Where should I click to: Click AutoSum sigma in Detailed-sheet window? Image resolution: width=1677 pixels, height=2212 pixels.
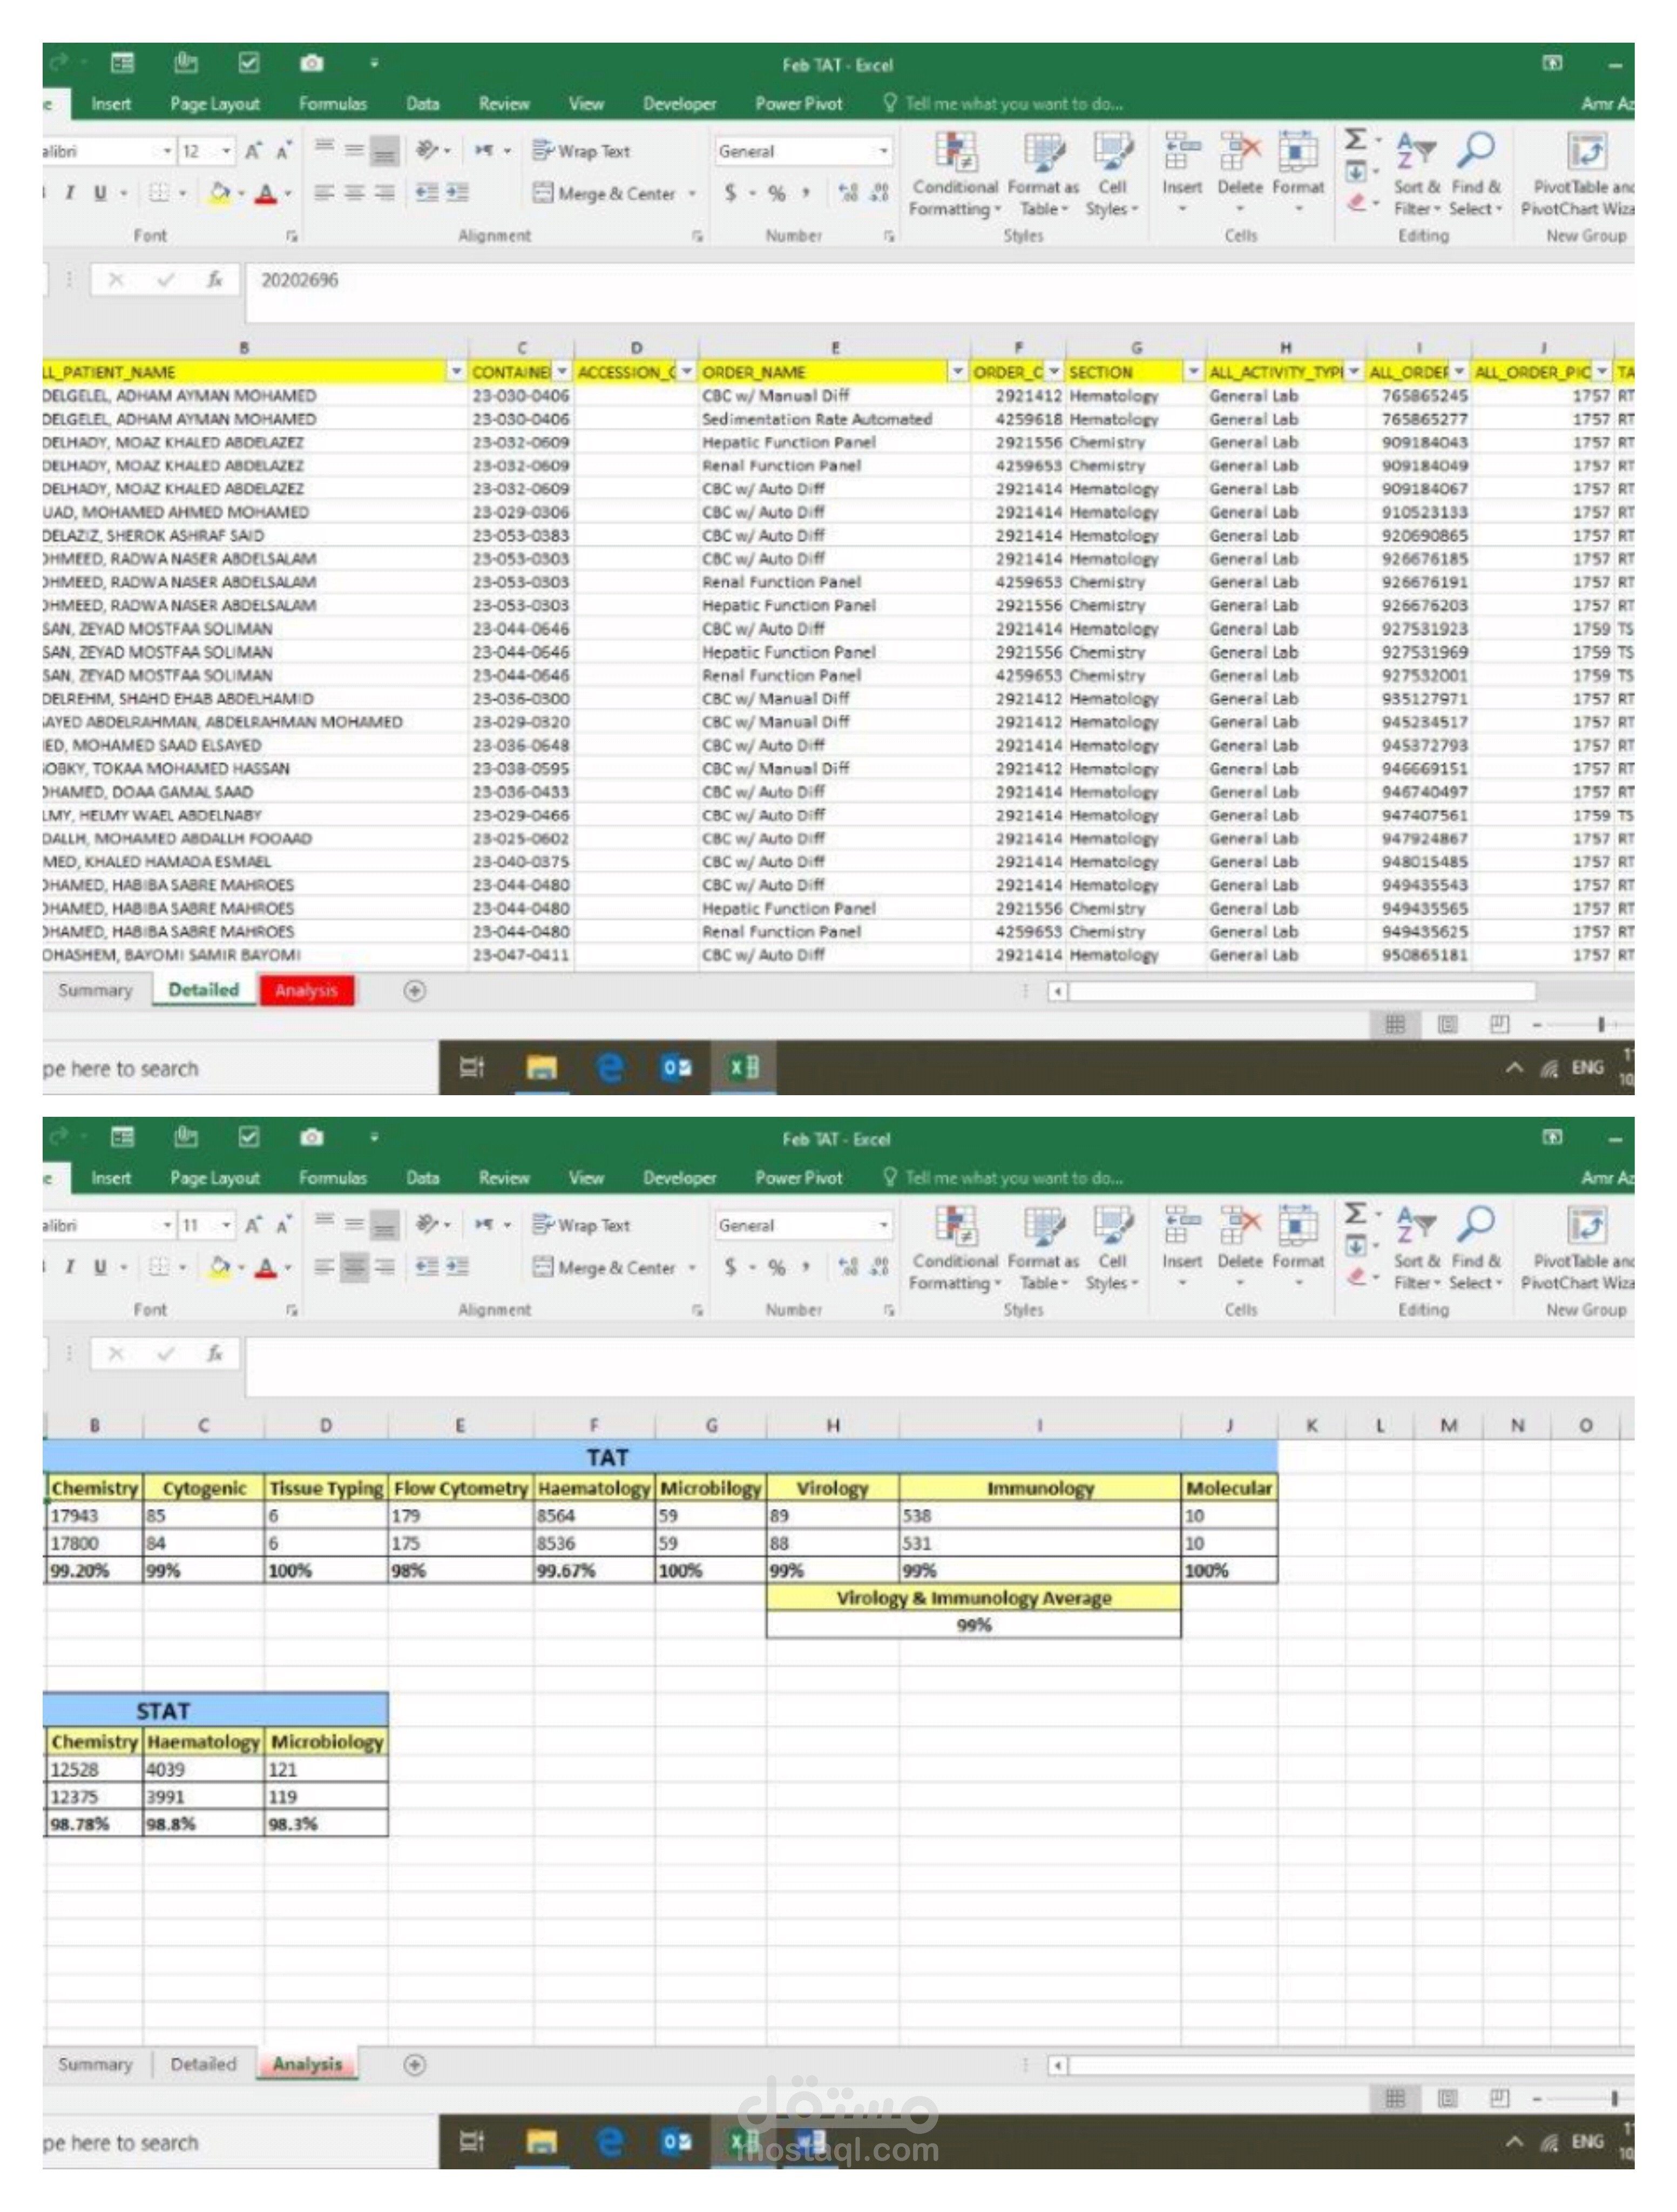(x=1355, y=139)
